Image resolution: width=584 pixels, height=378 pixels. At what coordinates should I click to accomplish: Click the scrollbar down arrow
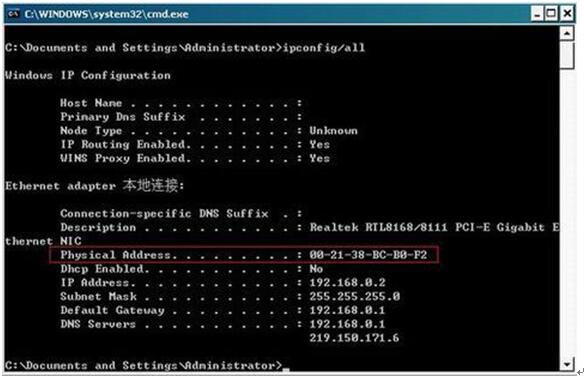coord(566,364)
